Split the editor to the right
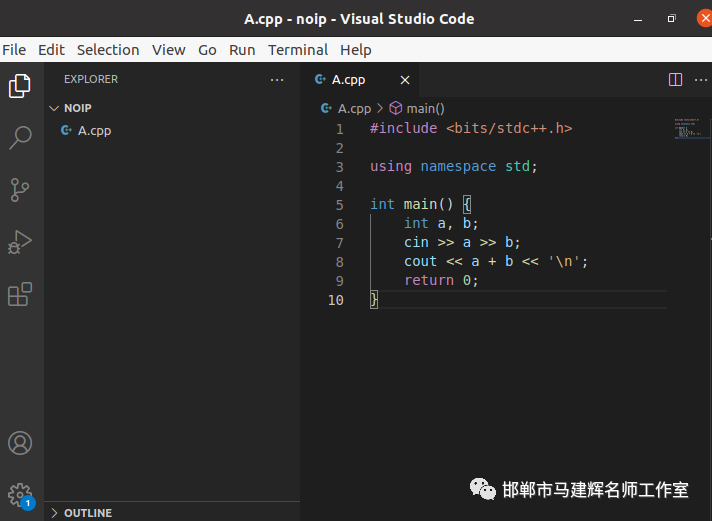This screenshot has width=712, height=521. 675,80
